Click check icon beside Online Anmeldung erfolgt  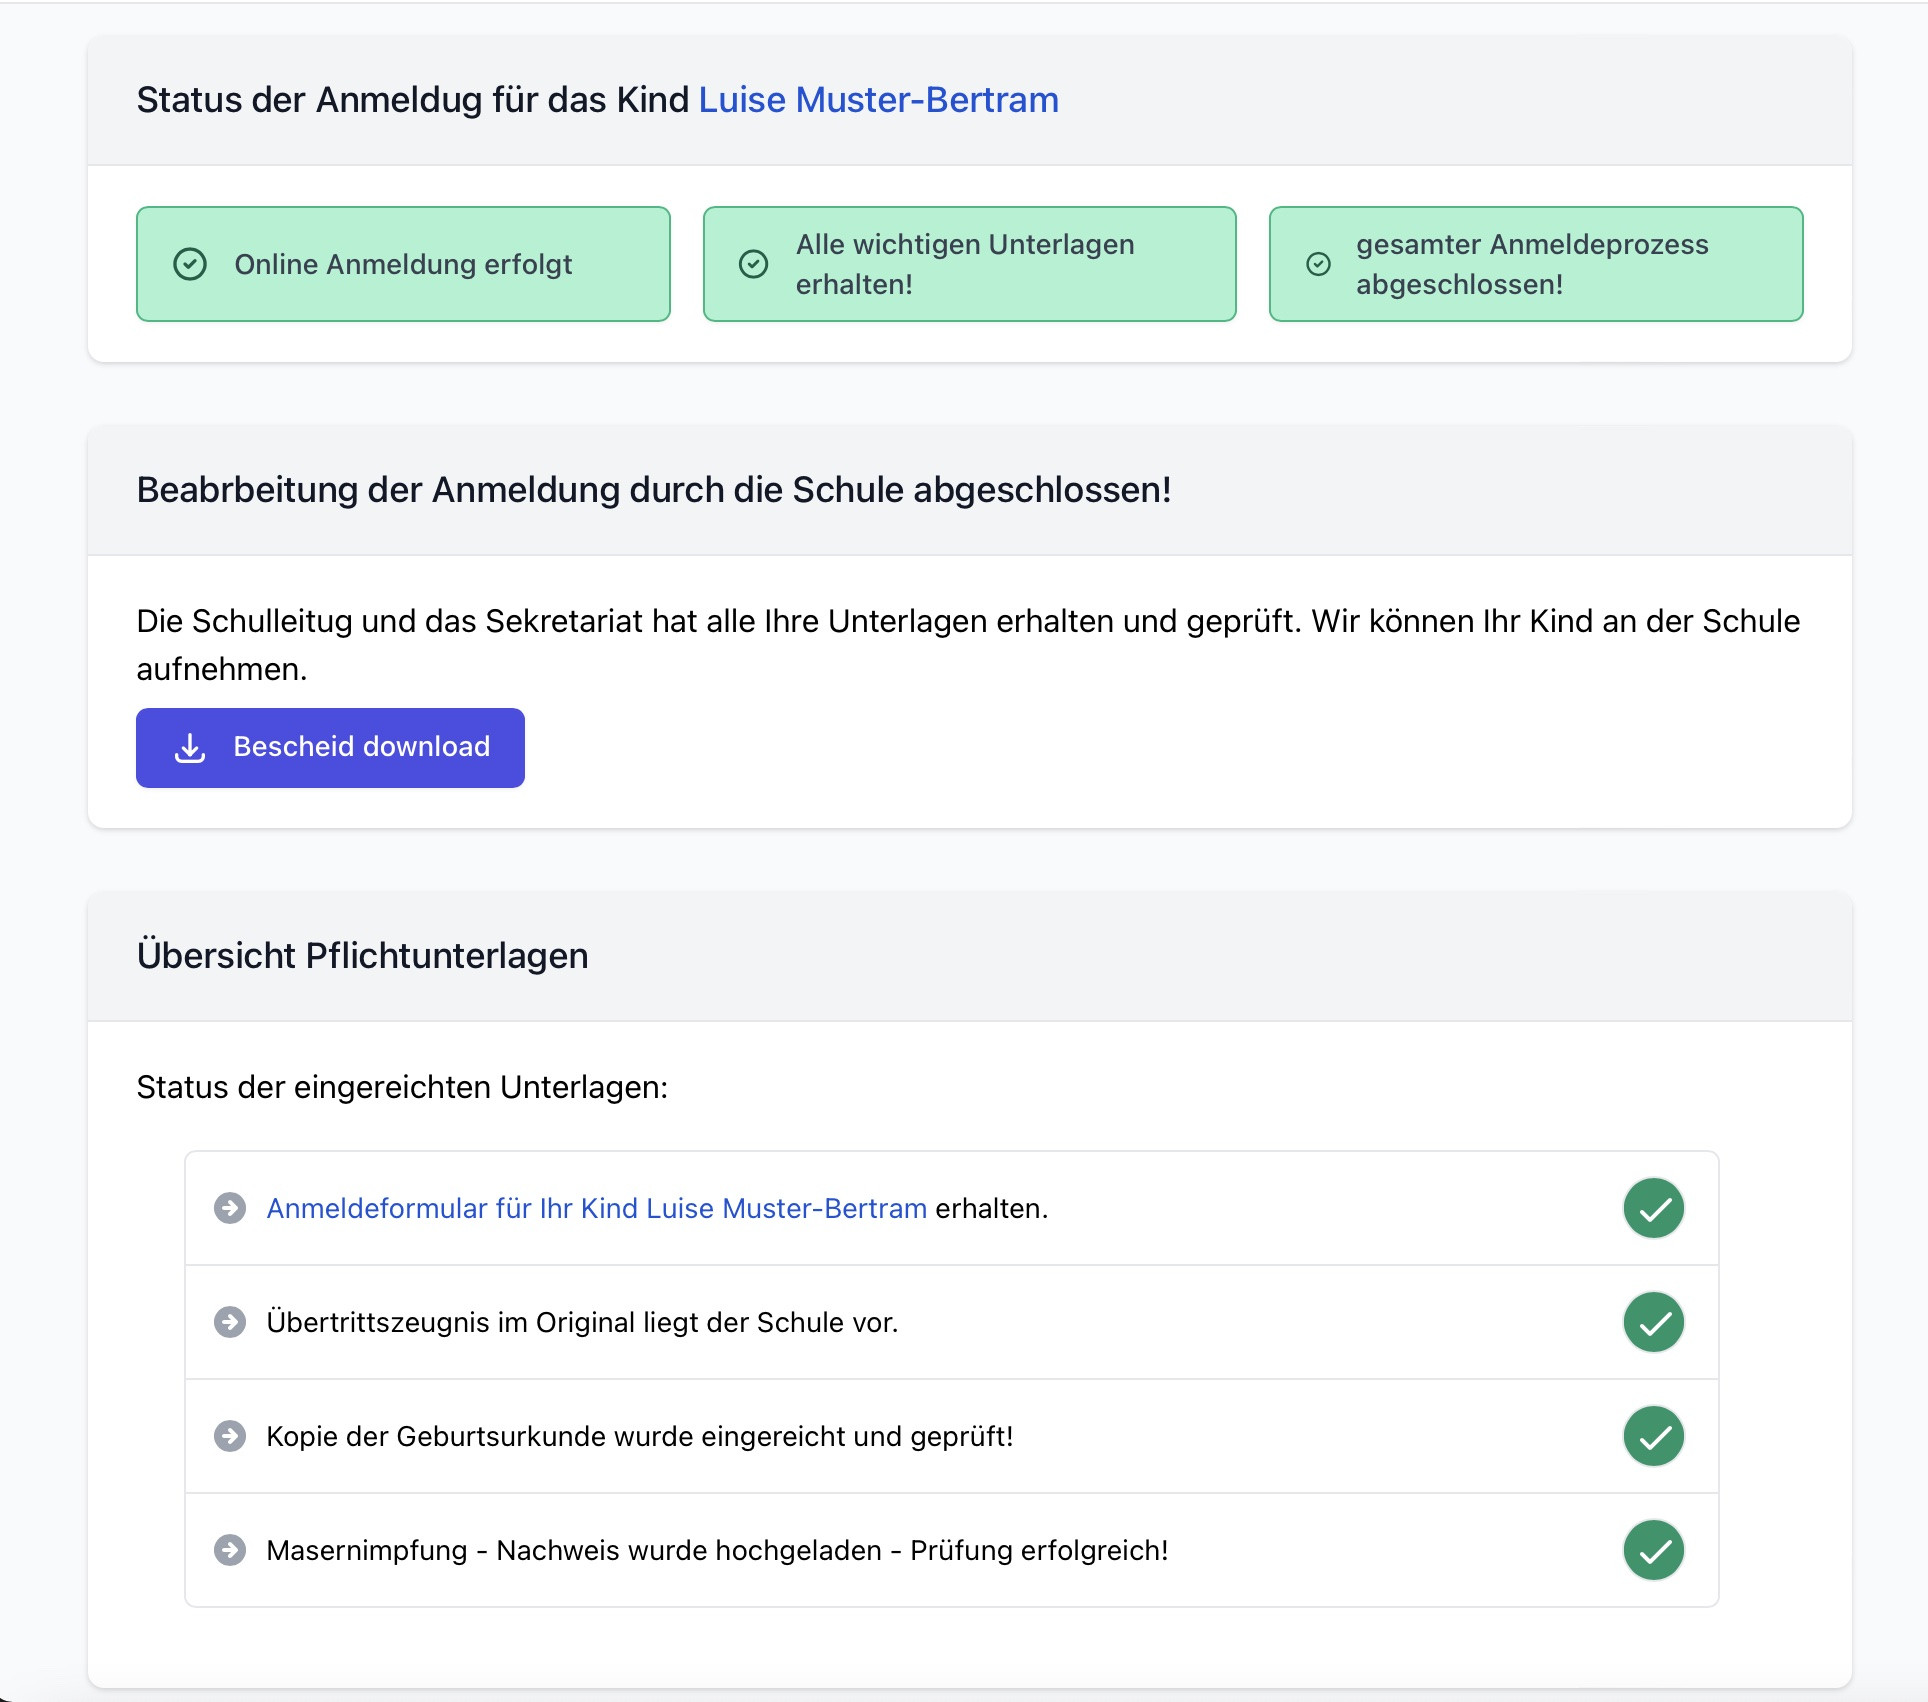[190, 264]
